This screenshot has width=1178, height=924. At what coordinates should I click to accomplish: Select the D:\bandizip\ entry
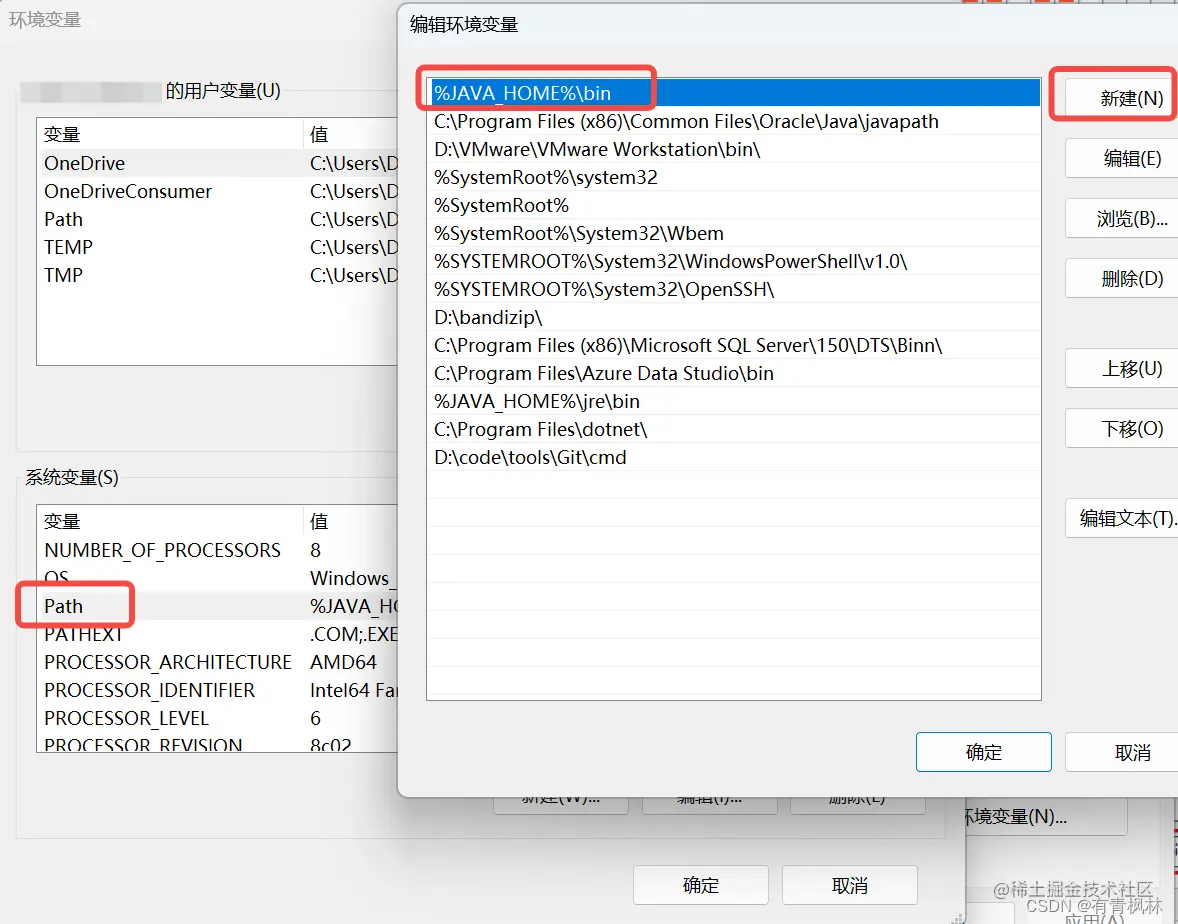pos(735,317)
